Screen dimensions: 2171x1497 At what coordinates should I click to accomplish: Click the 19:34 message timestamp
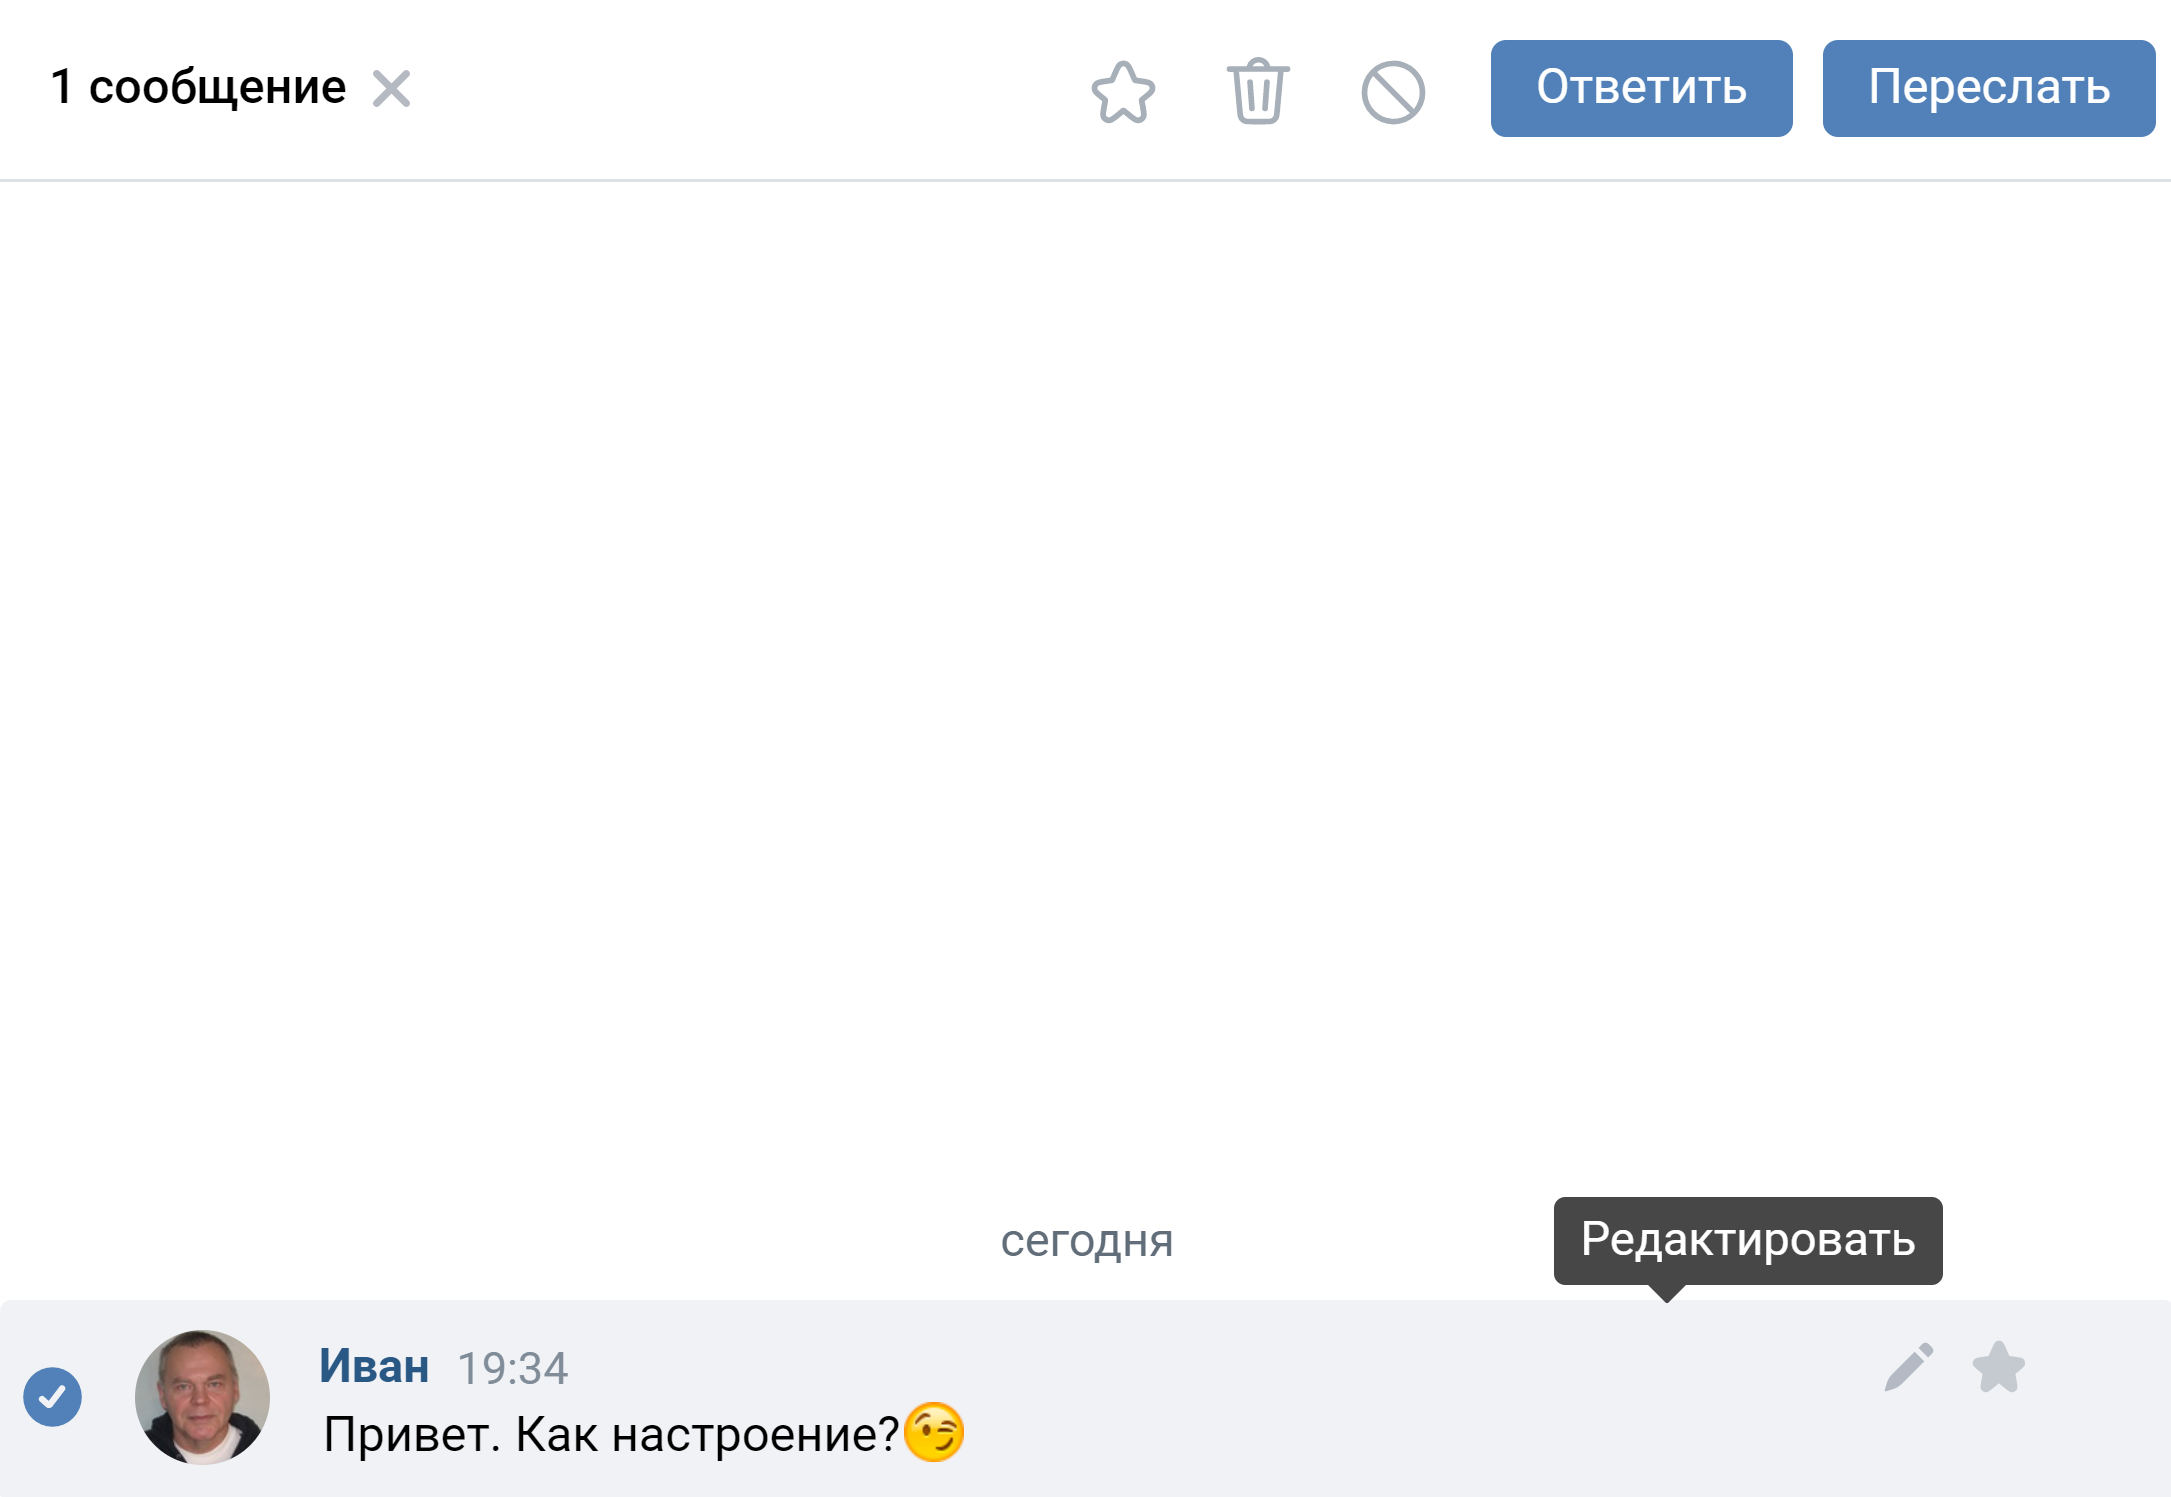pyautogui.click(x=512, y=1368)
